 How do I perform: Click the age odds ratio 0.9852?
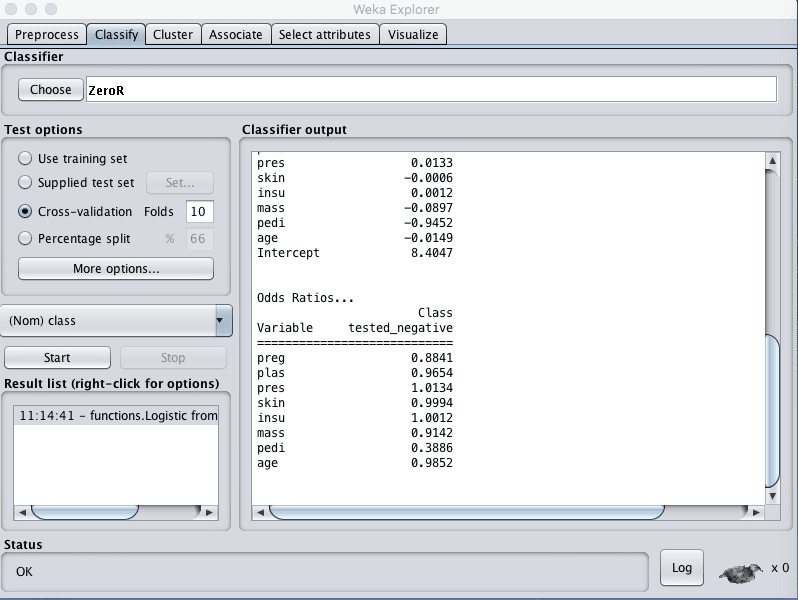coord(432,462)
